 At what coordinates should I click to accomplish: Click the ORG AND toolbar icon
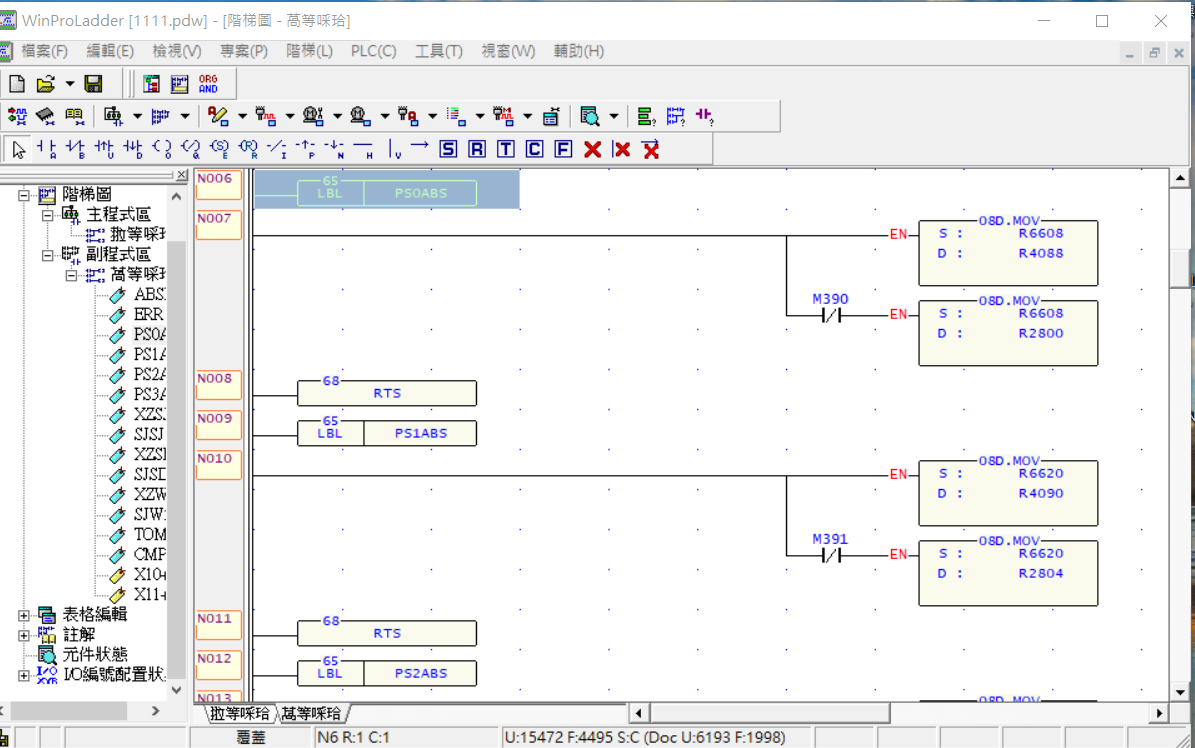click(208, 84)
